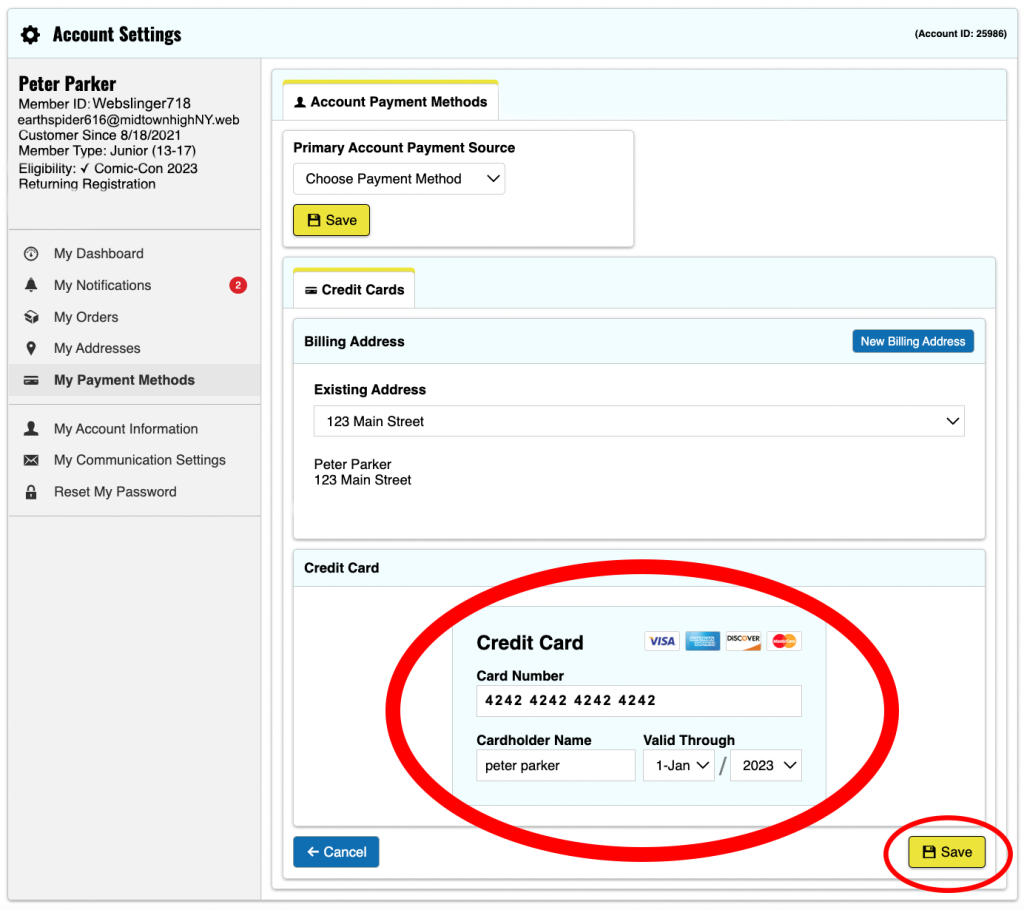The height and width of the screenshot is (910, 1024).
Task: Open the expiration year 2023 dropdown
Action: click(x=766, y=766)
